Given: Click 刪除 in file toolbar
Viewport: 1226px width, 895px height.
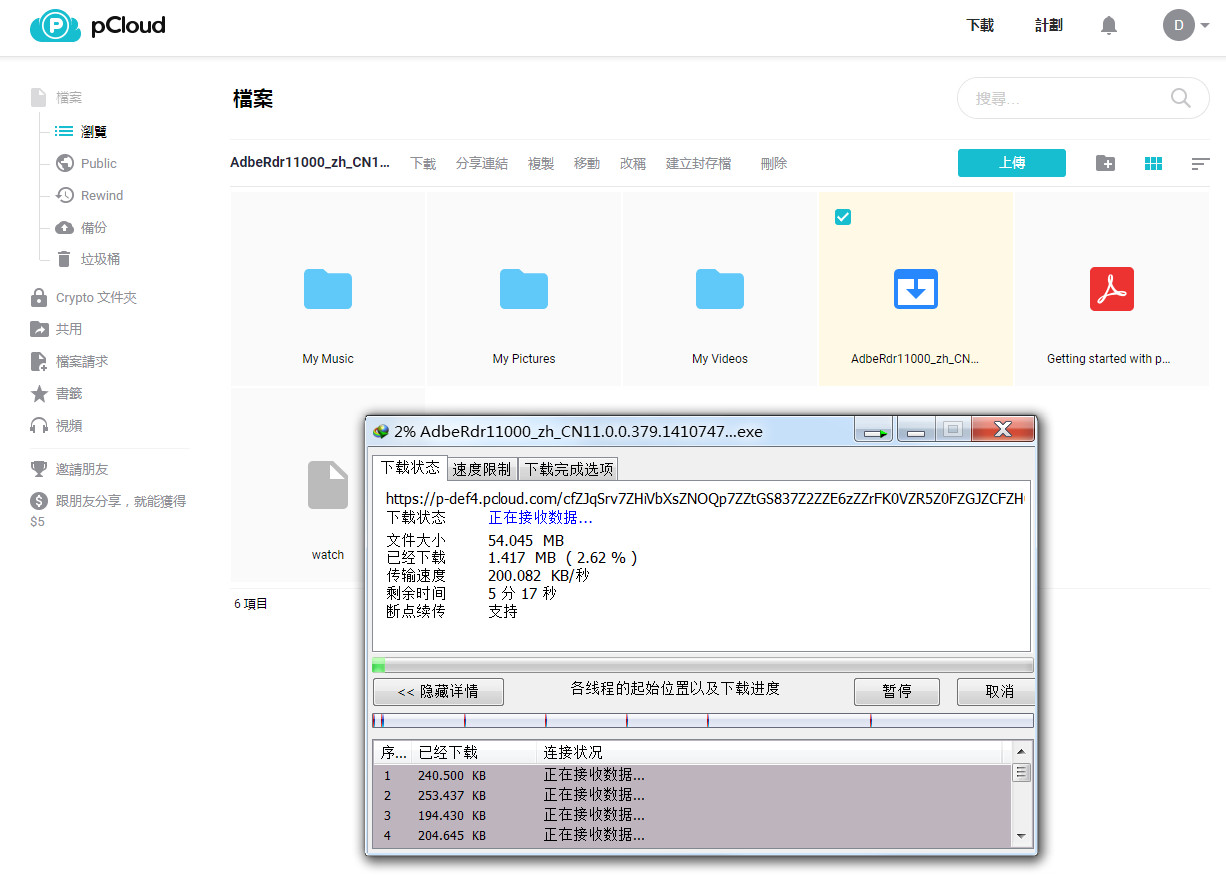Looking at the screenshot, I should click(x=774, y=163).
